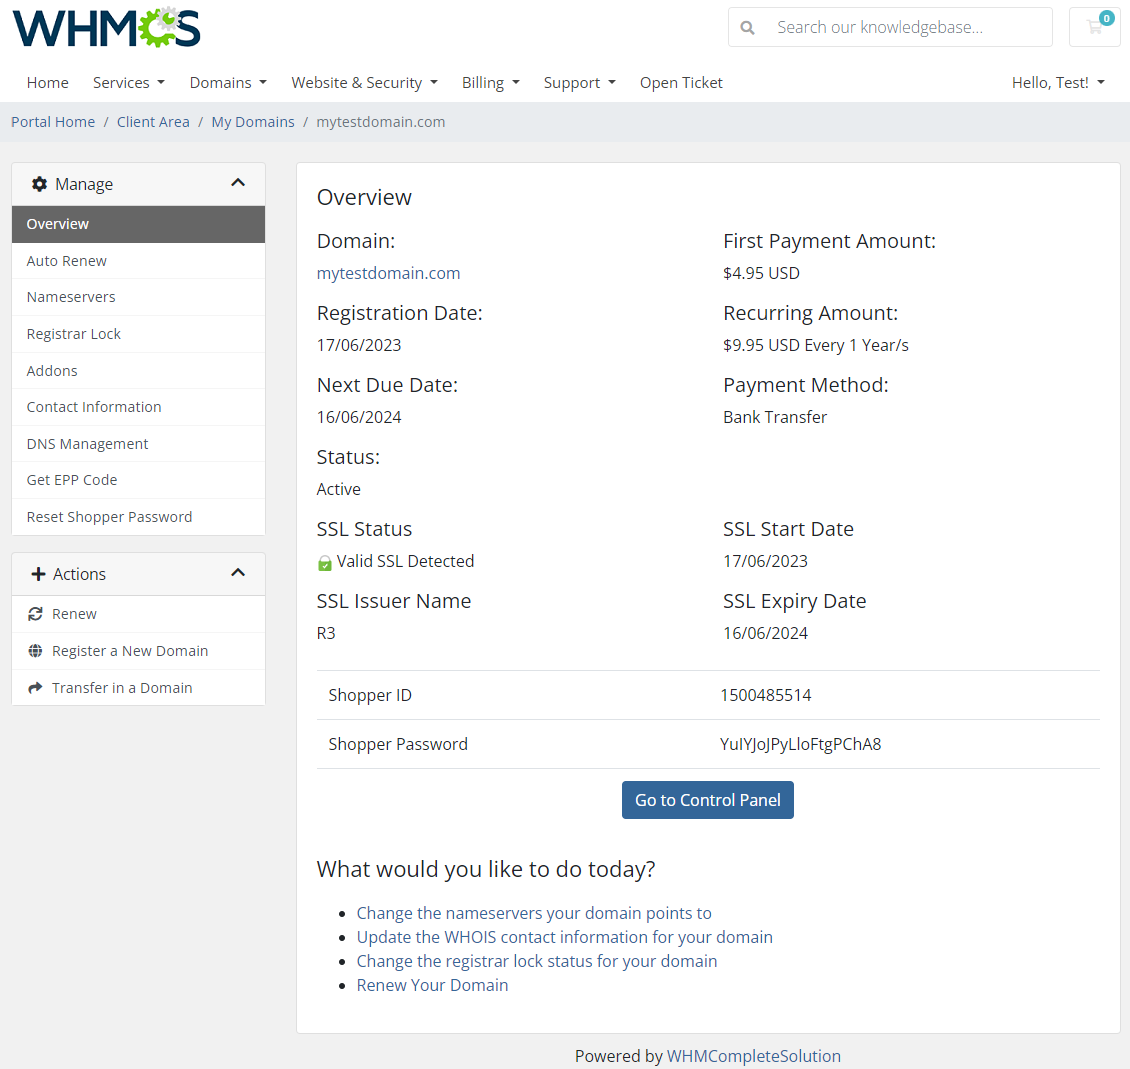Click the Renew Your Domain link
Viewport: 1130px width, 1069px height.
pyautogui.click(x=432, y=984)
